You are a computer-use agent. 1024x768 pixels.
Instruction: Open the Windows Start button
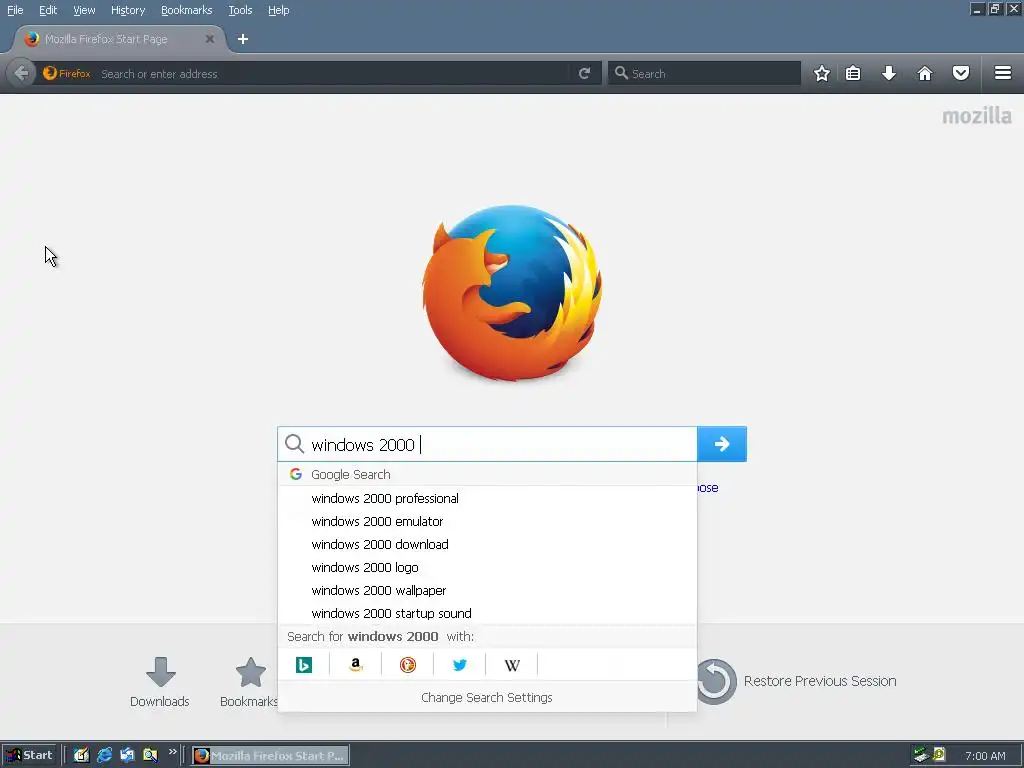[30, 755]
